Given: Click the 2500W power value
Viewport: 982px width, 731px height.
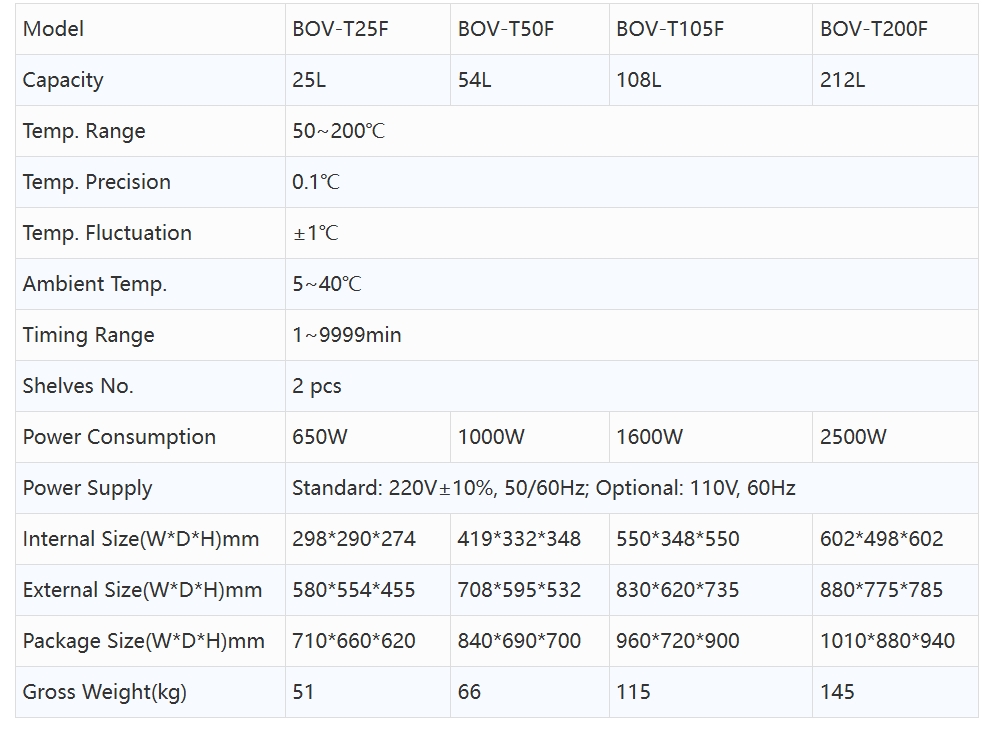Looking at the screenshot, I should [x=853, y=437].
